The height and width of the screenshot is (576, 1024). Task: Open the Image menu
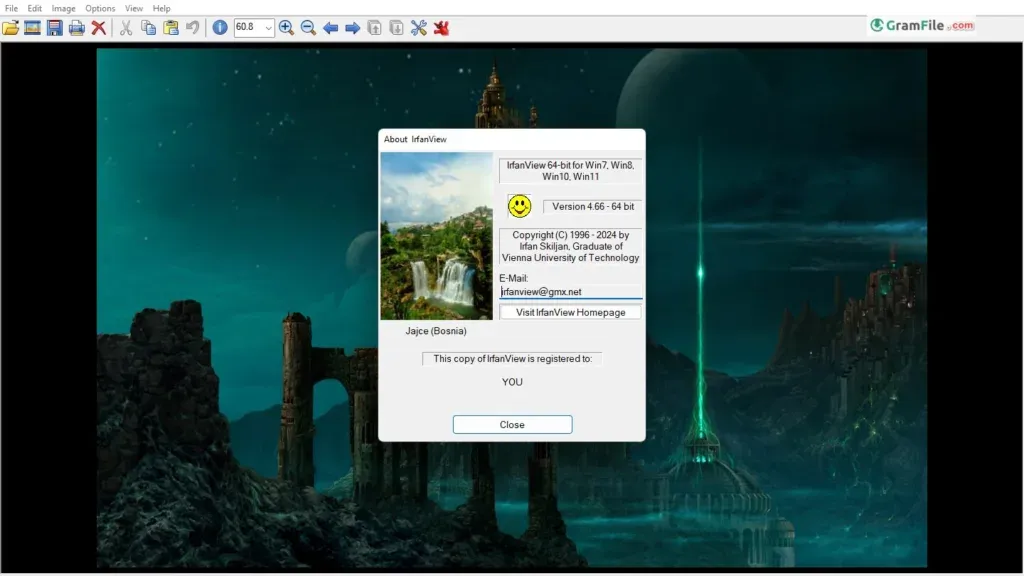(63, 8)
